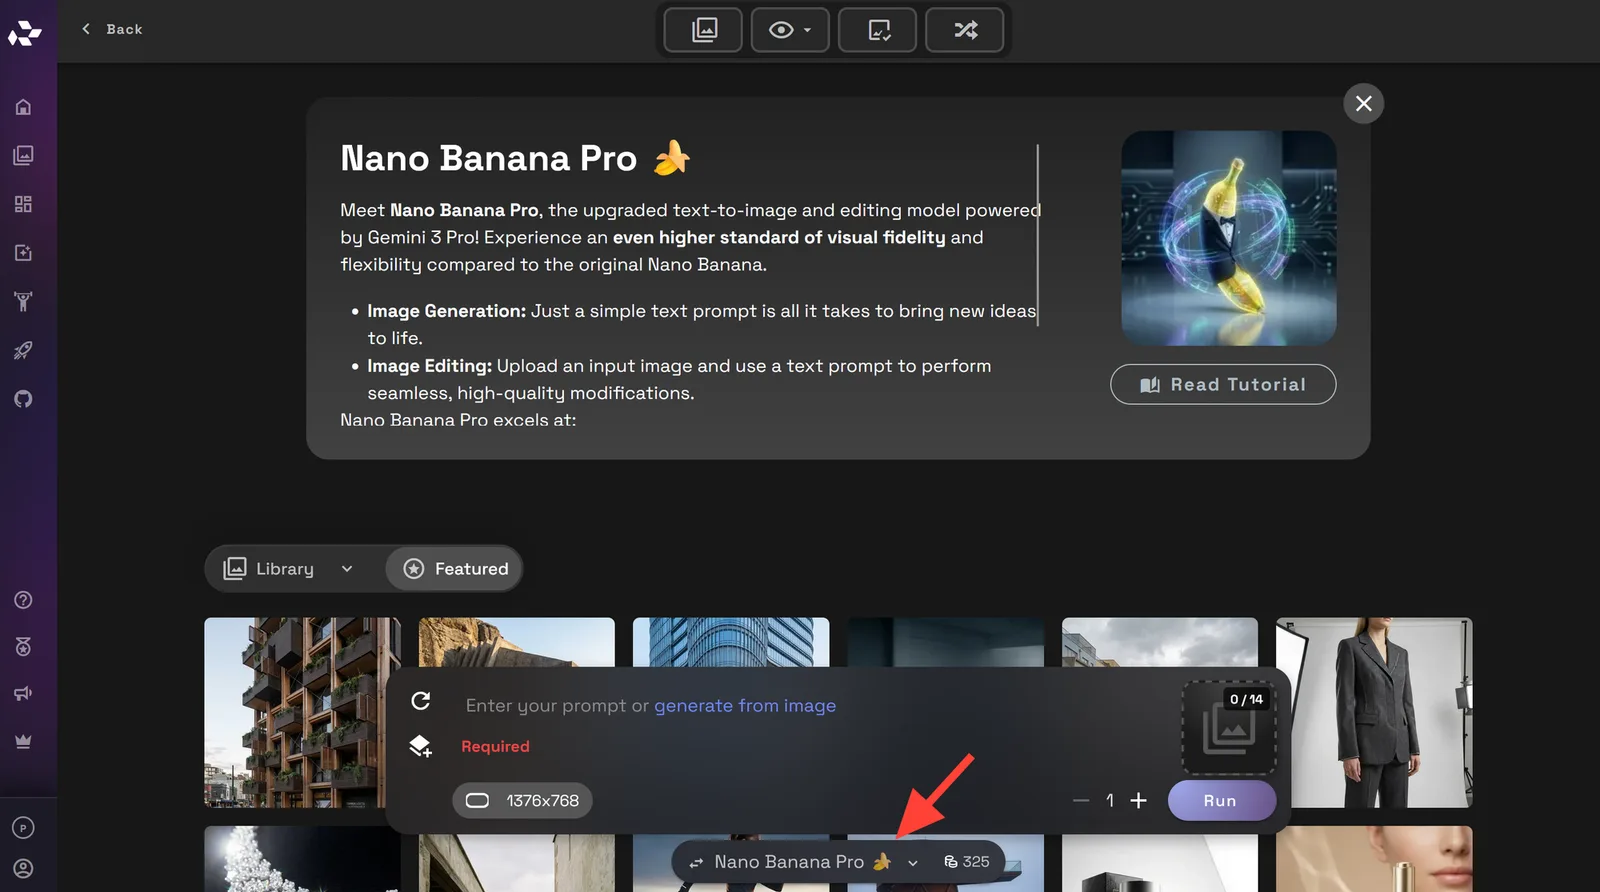Open the wooden balcony building thumbnail
This screenshot has height=892, width=1600.
[x=302, y=712]
